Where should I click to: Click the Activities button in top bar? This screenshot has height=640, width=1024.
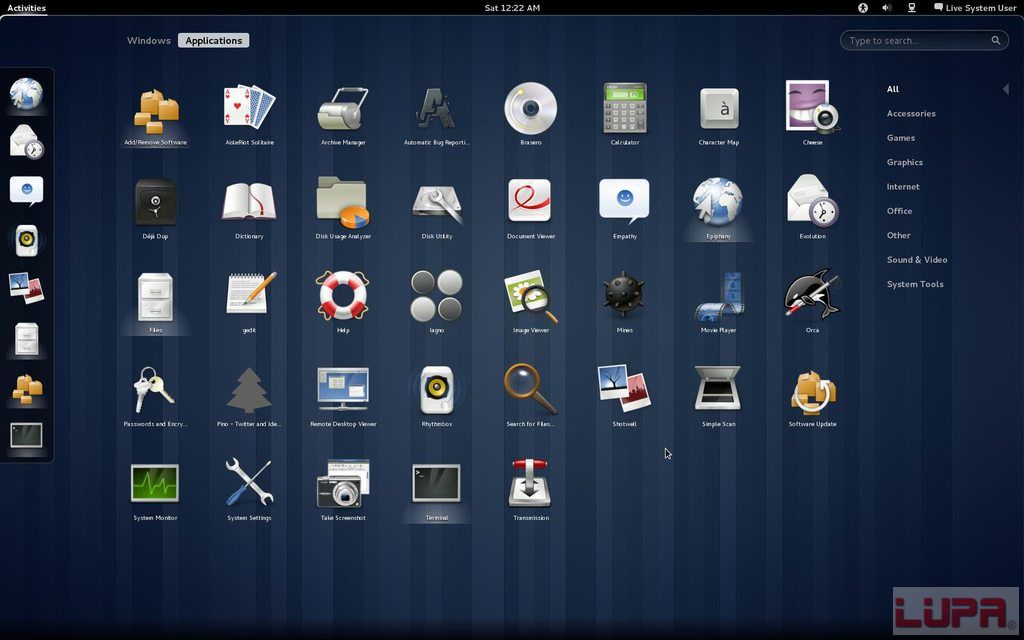(26, 8)
